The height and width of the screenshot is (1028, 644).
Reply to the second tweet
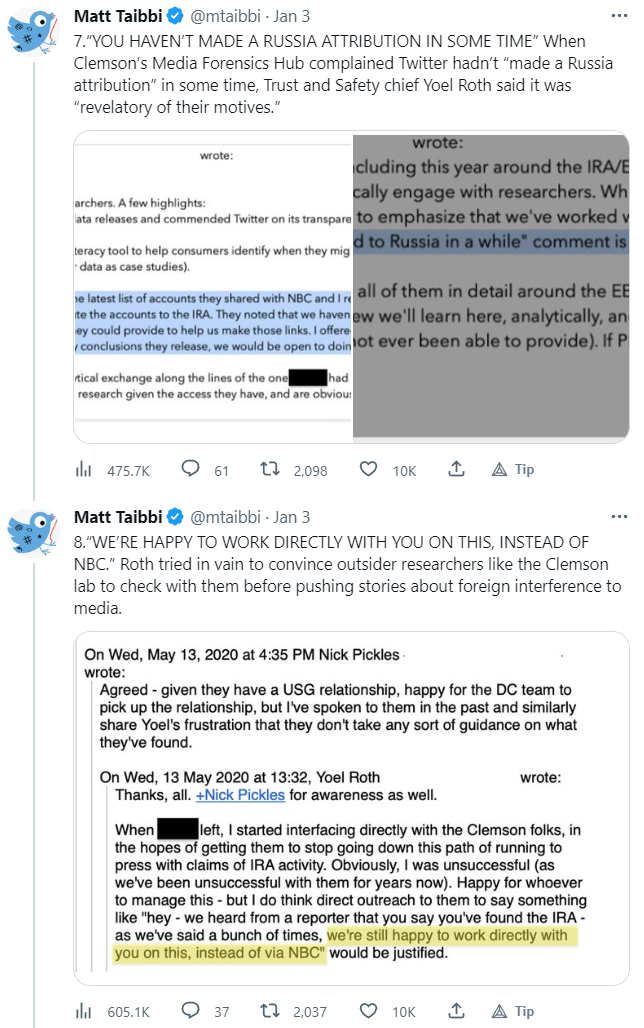pos(191,1012)
